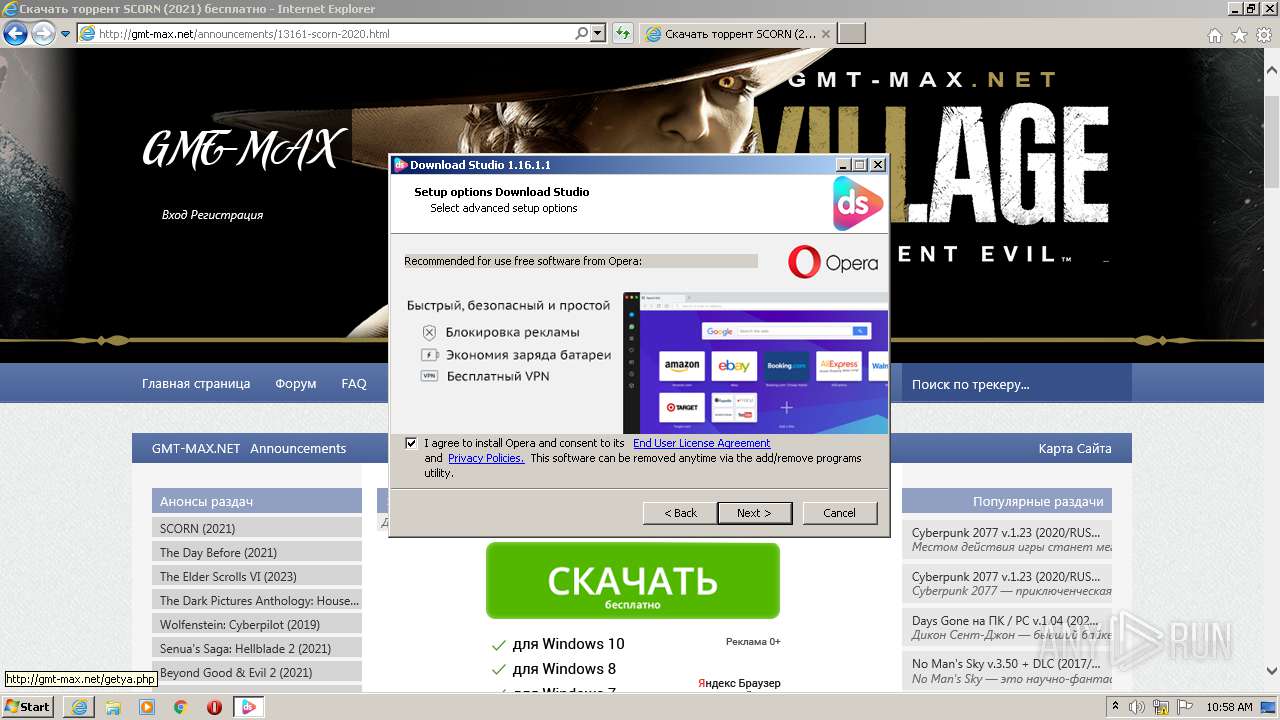Click the green СКАЧАТЬ download button
The image size is (1280, 720).
coord(632,581)
